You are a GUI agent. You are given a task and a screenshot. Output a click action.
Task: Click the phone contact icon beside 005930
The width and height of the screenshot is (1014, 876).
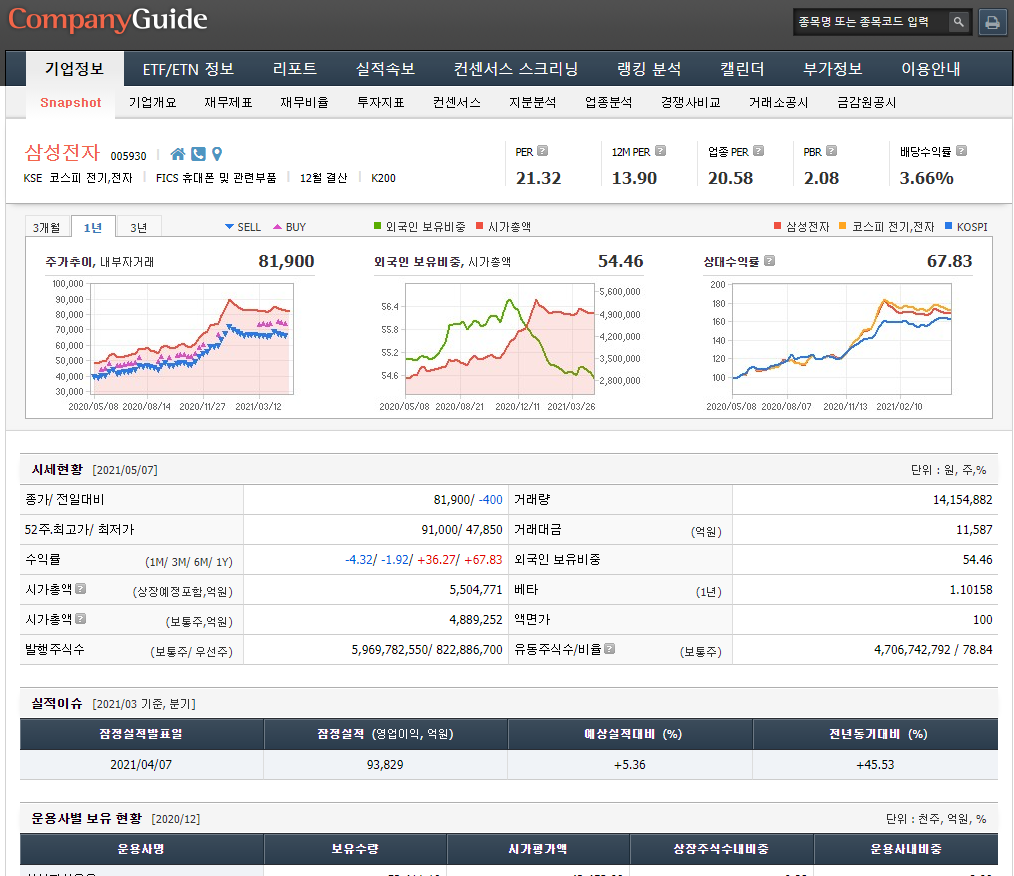click(x=199, y=154)
